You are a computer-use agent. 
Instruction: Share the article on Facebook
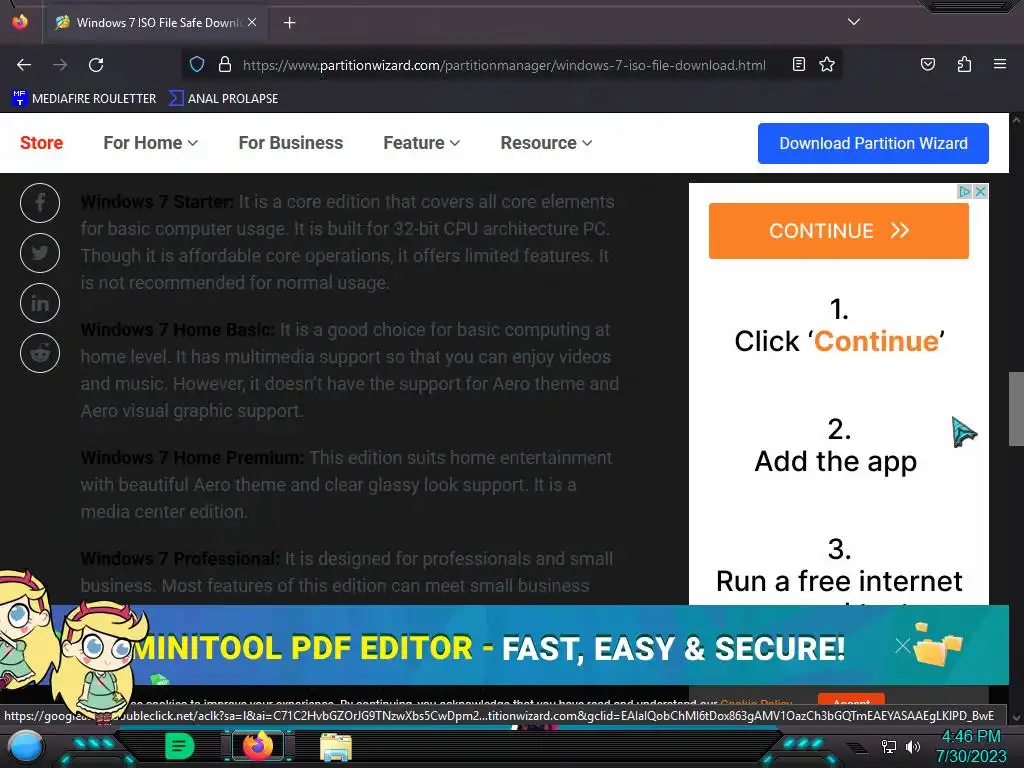click(40, 203)
